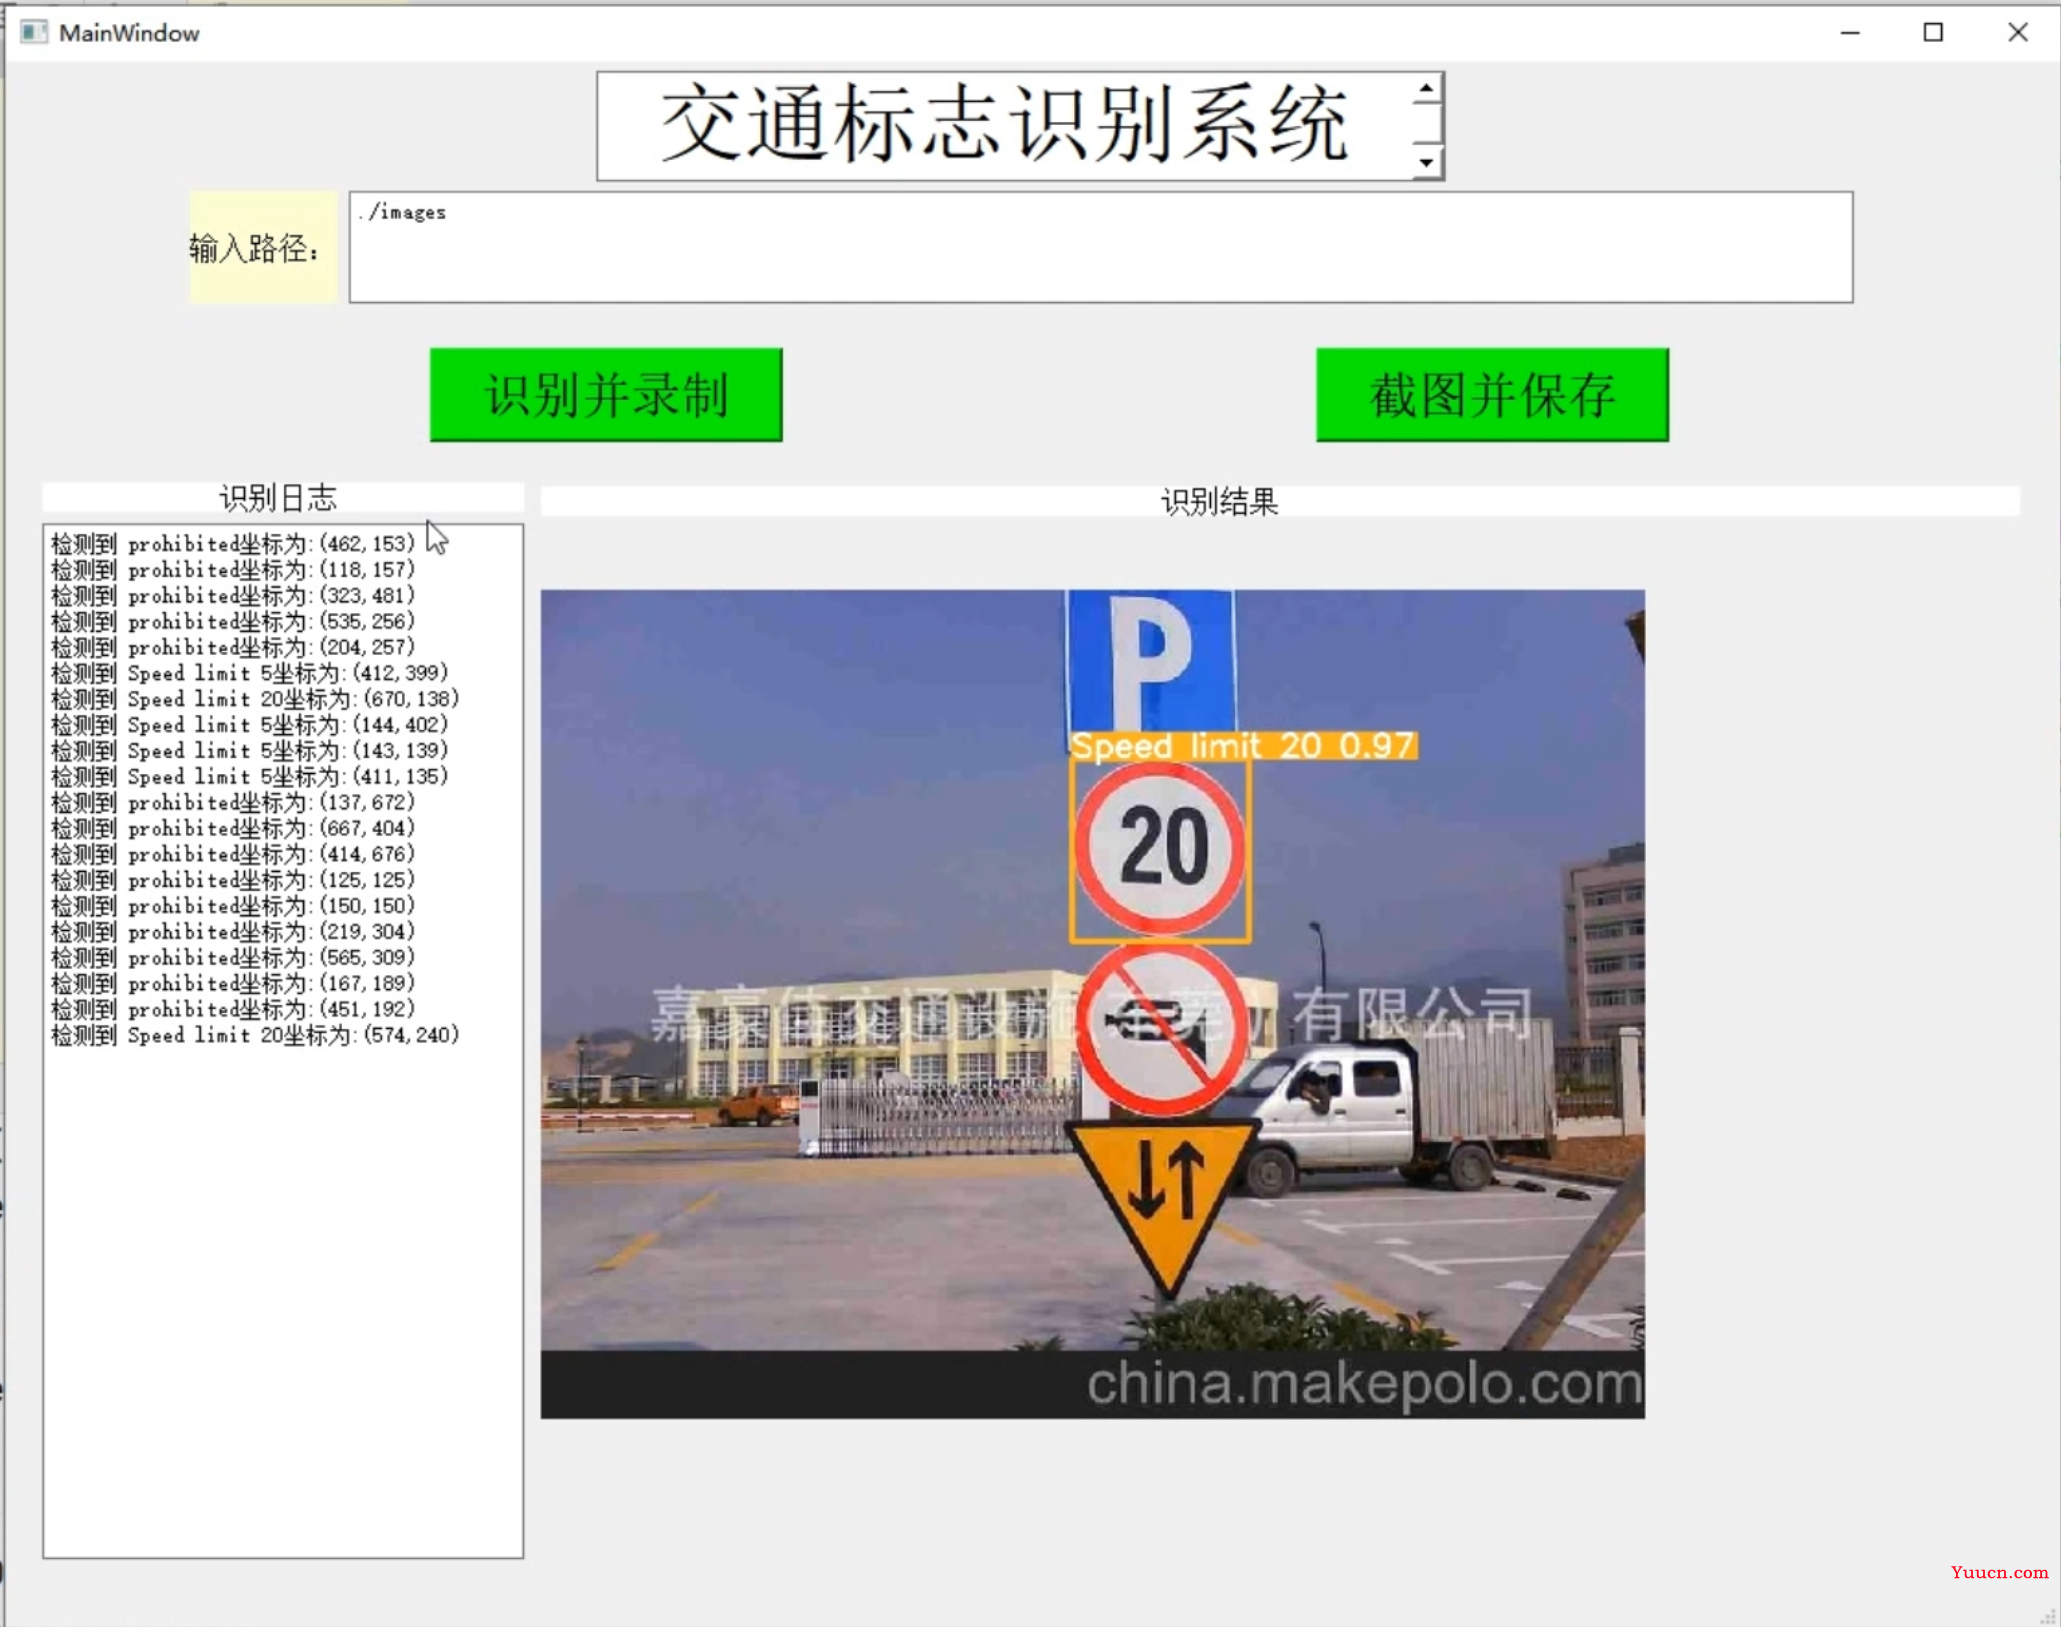
Task: Click the 识别结果 header label
Action: click(x=1280, y=502)
